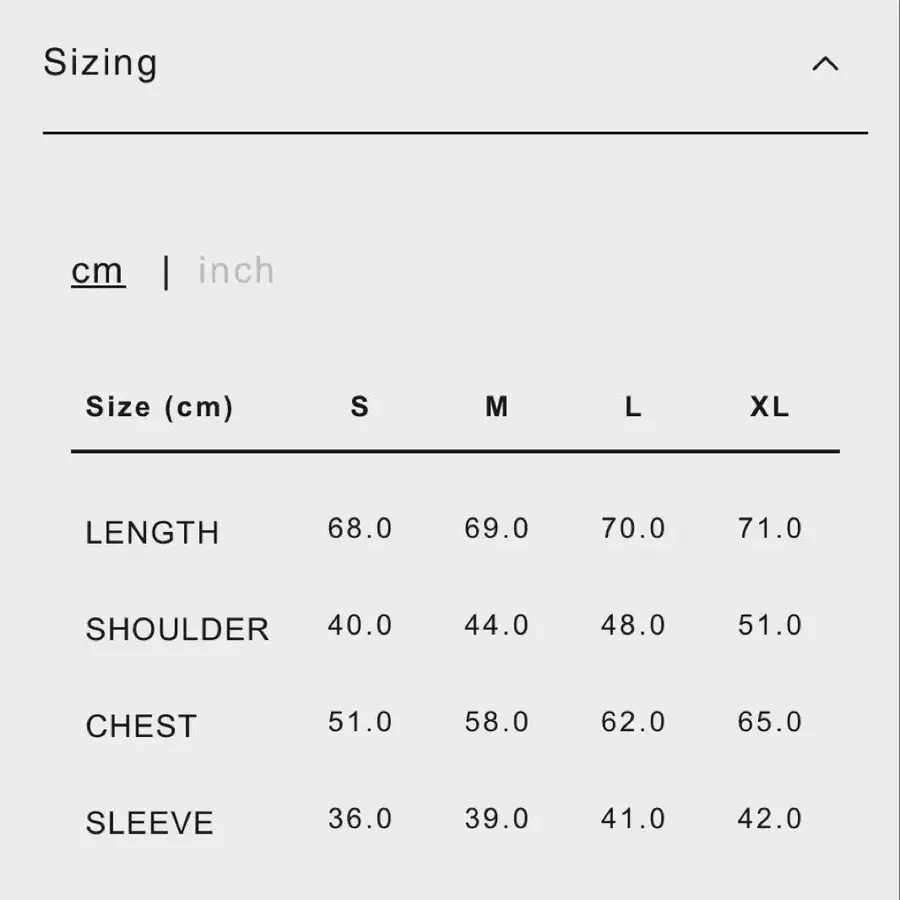
Task: Click the 68.0 length value for S
Action: 360,528
